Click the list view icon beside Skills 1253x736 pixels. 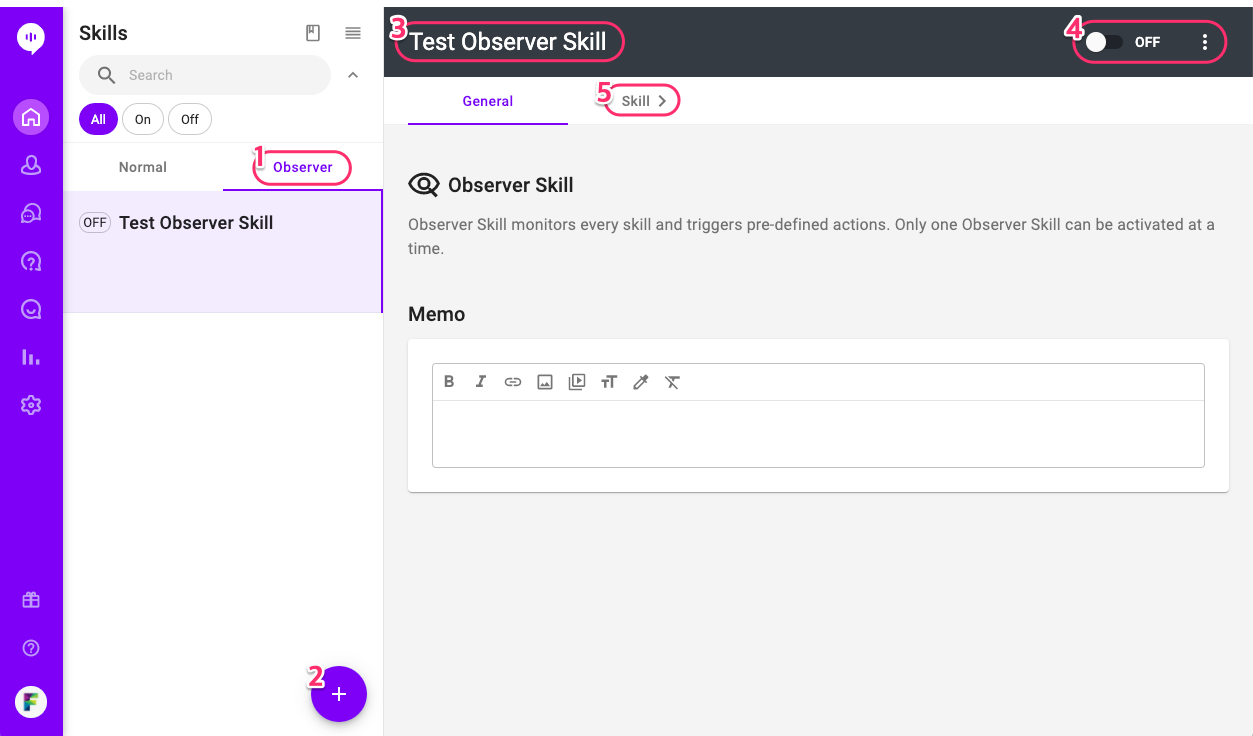coord(353,33)
